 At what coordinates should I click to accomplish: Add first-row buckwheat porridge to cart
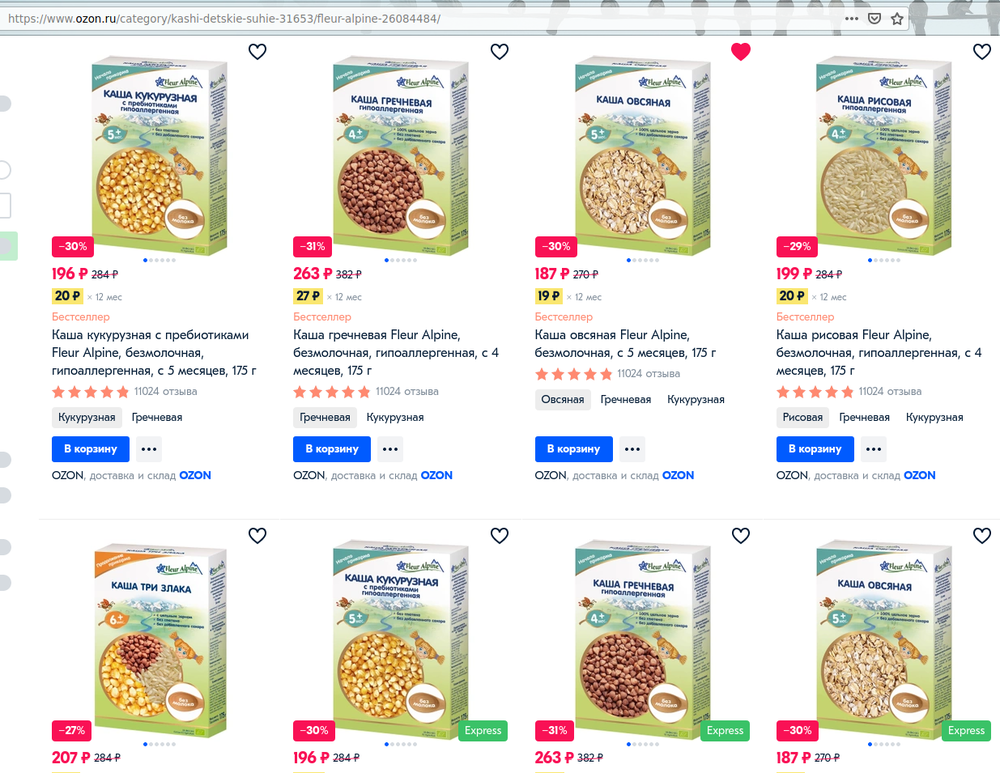[x=332, y=449]
